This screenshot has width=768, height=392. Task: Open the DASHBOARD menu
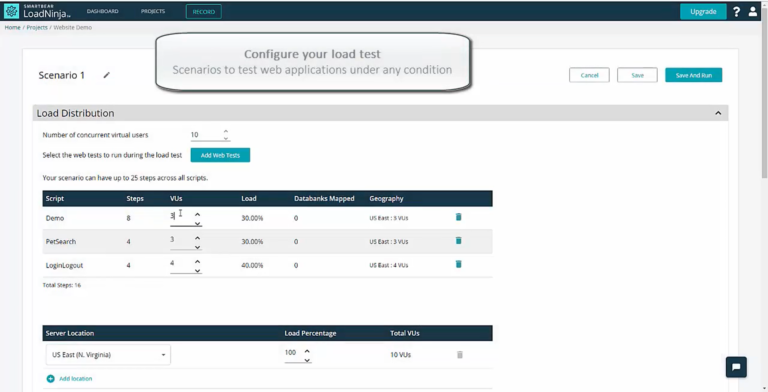(x=102, y=11)
